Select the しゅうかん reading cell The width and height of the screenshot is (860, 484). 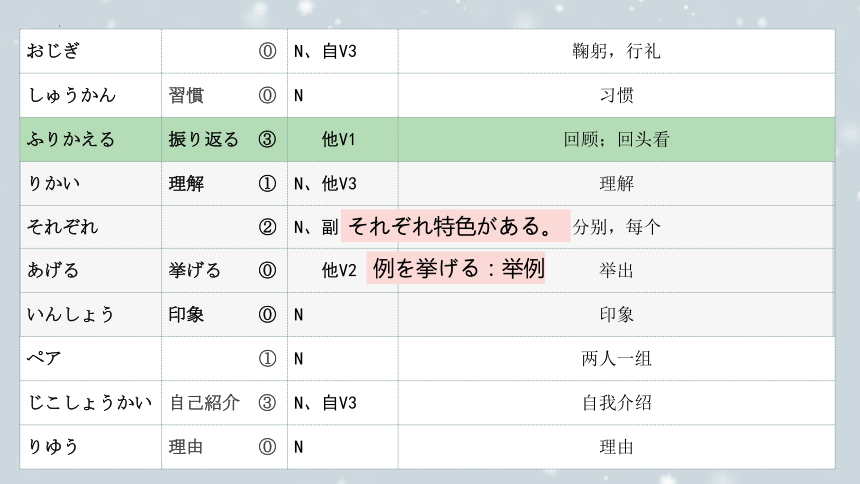(90, 95)
